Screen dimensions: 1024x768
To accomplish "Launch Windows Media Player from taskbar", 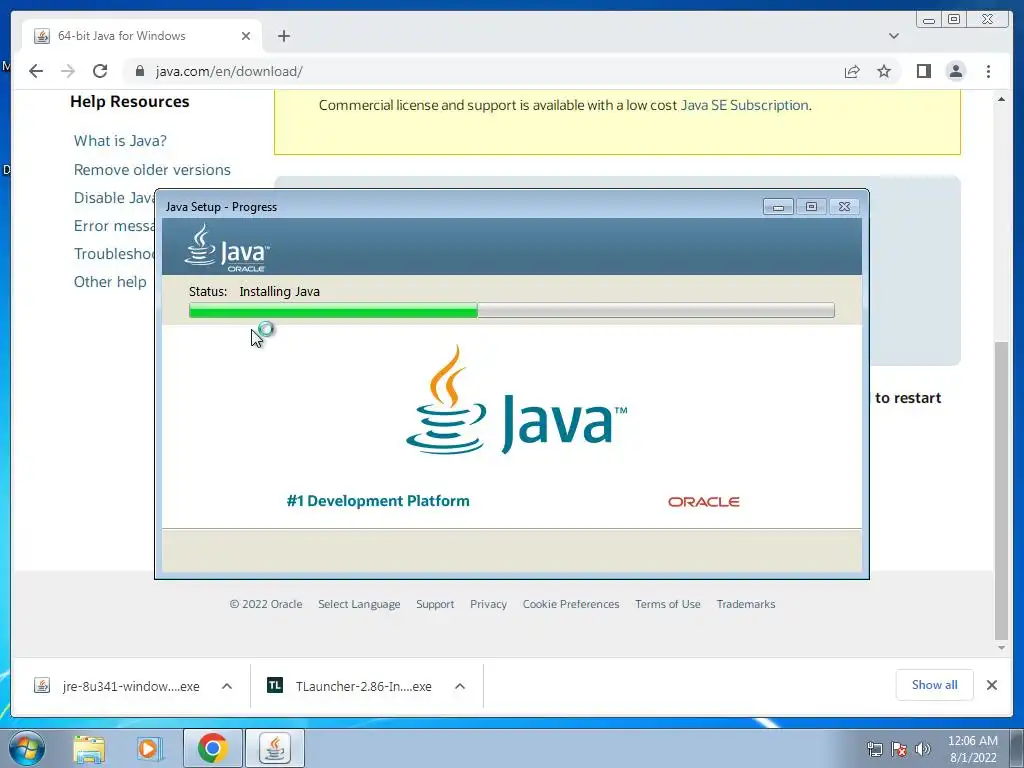I will coord(149,749).
